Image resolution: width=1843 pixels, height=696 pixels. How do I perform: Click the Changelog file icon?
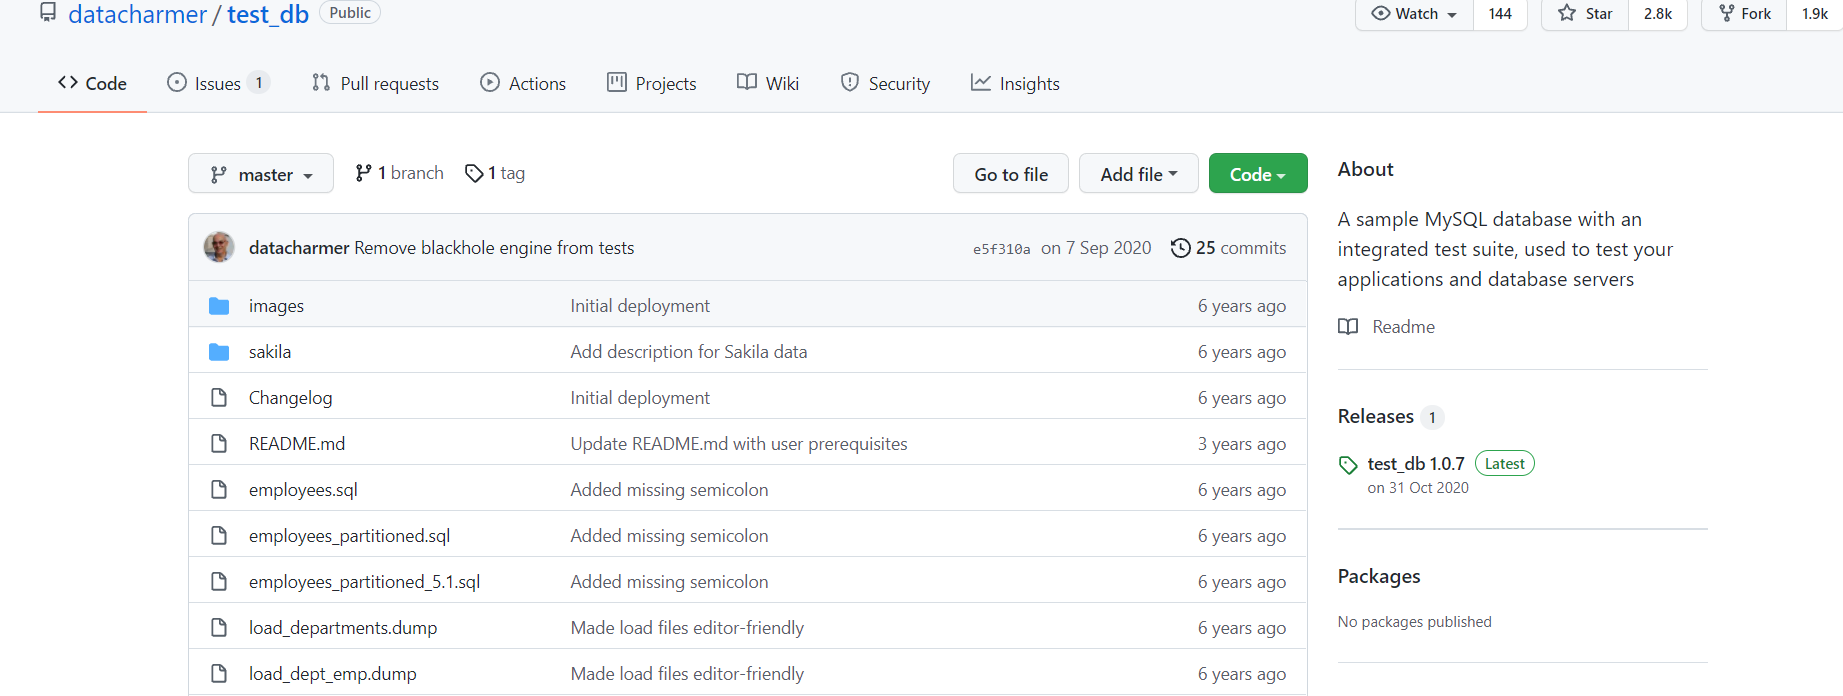point(219,398)
